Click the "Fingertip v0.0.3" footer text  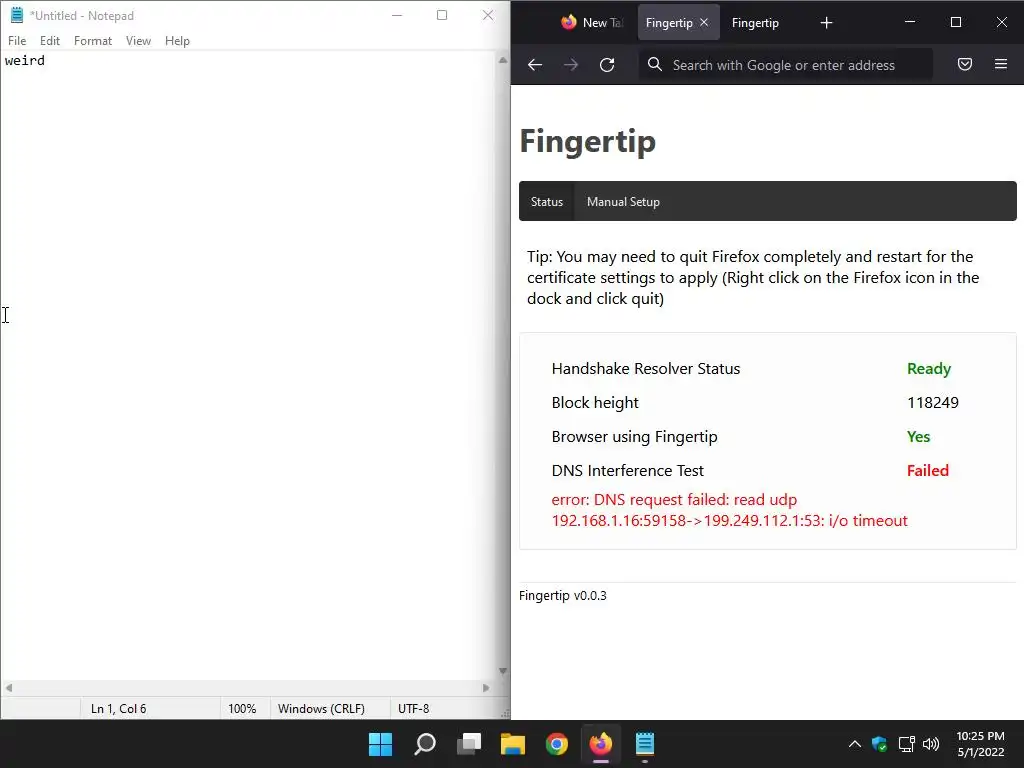tap(562, 596)
